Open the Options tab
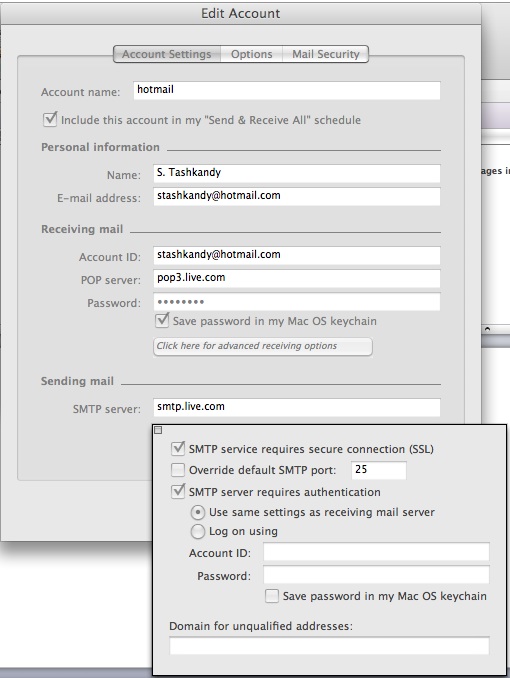Viewport: 510px width, 678px height. pyautogui.click(x=252, y=54)
